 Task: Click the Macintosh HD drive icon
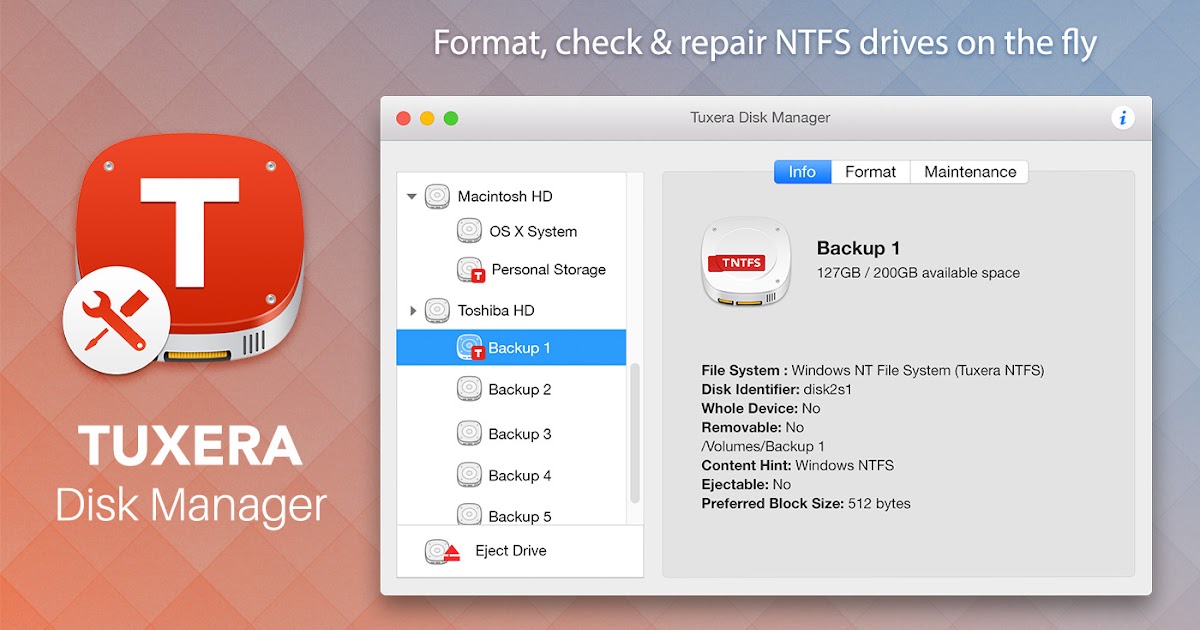pos(438,196)
